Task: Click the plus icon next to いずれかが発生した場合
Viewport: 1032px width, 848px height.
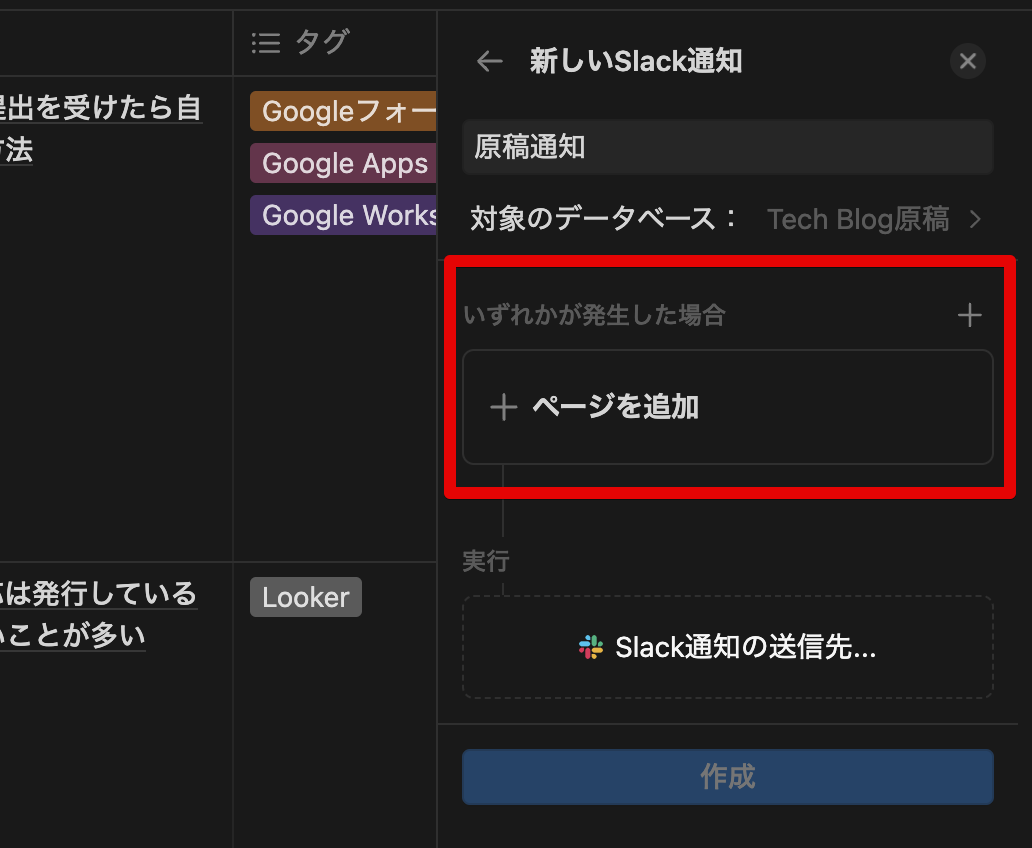Action: (969, 315)
